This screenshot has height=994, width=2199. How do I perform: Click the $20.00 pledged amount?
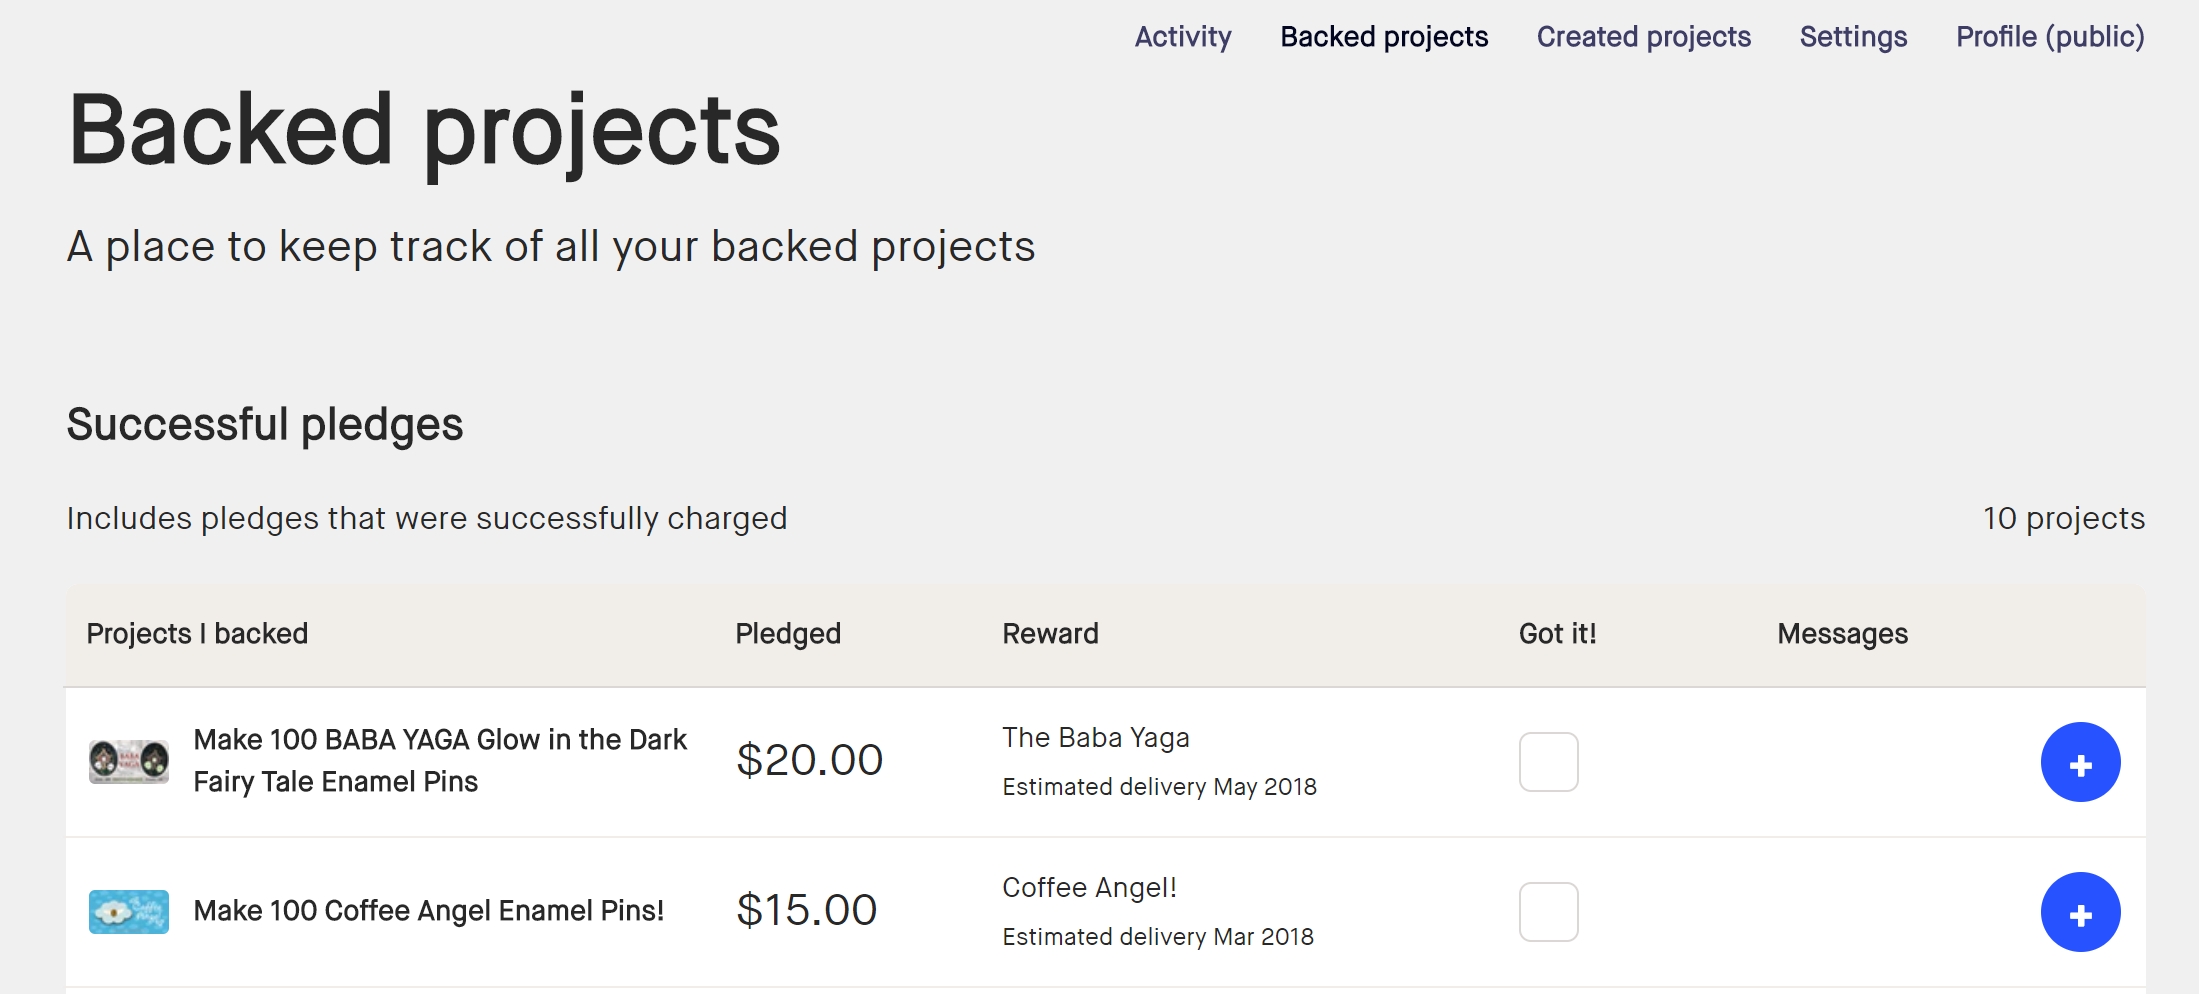(809, 760)
